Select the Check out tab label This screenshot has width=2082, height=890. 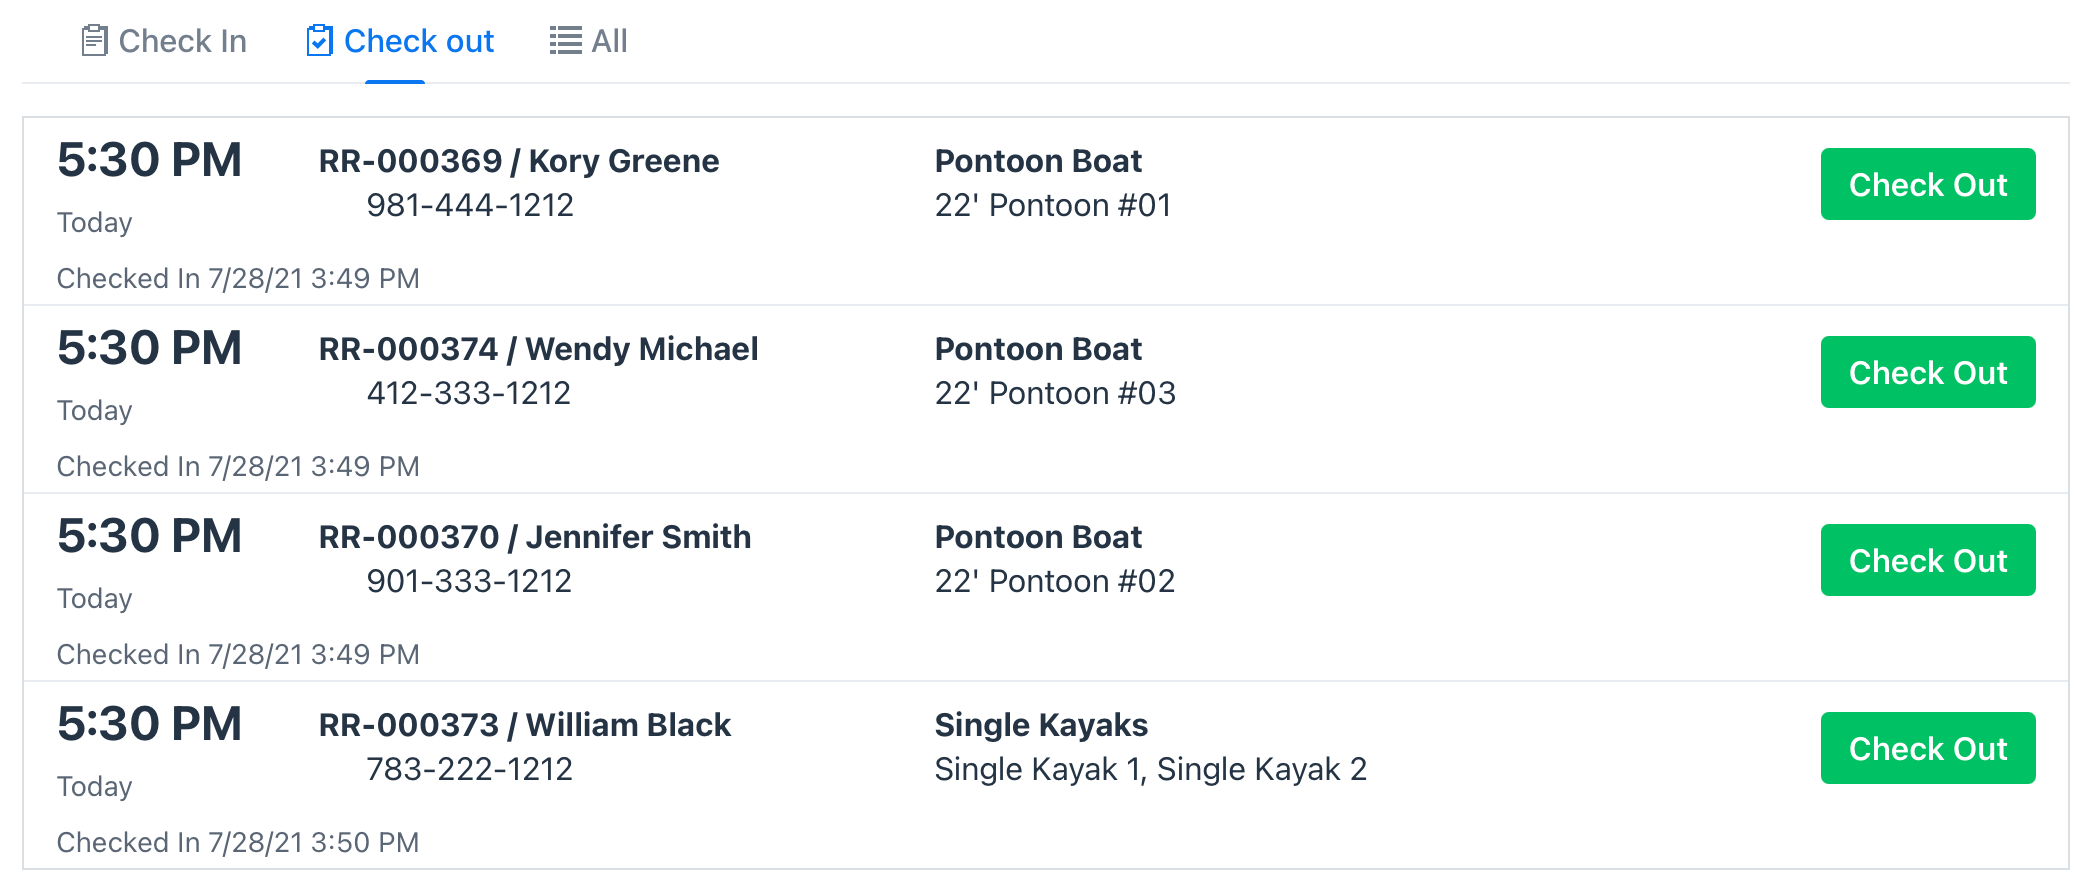tap(419, 41)
